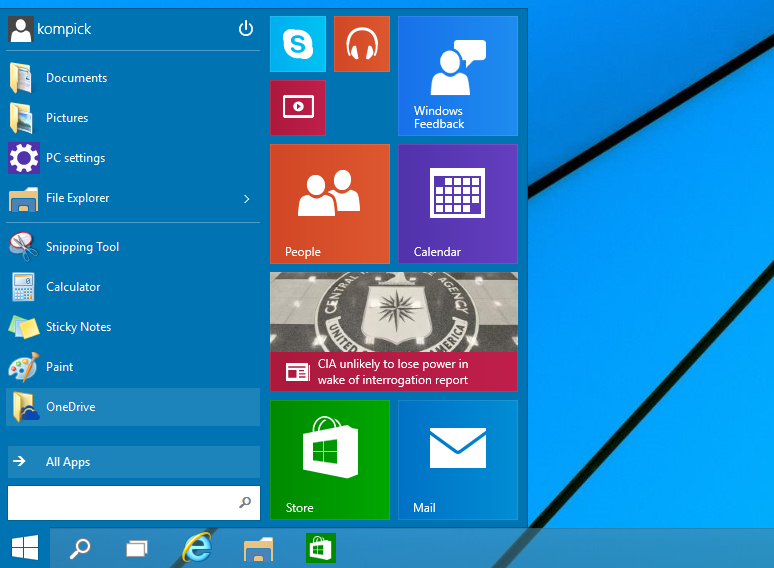Image resolution: width=774 pixels, height=568 pixels.
Task: Launch Internet Explorer from the taskbar
Action: point(197,547)
